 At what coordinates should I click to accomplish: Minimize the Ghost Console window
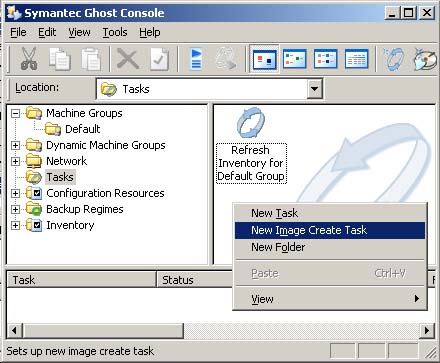(392, 13)
